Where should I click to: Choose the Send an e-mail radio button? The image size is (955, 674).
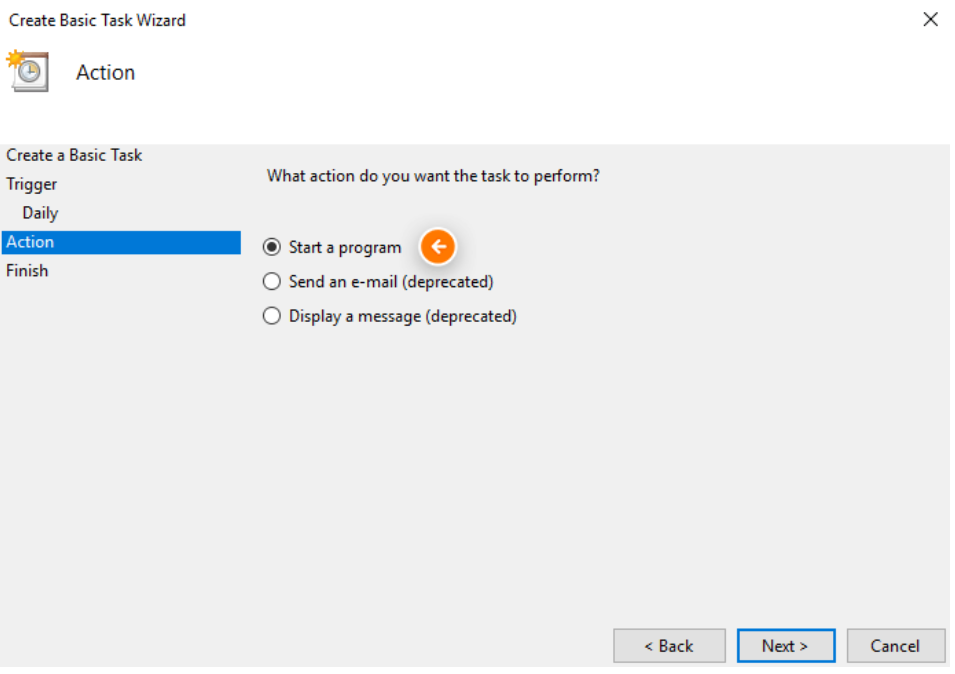[x=272, y=282]
